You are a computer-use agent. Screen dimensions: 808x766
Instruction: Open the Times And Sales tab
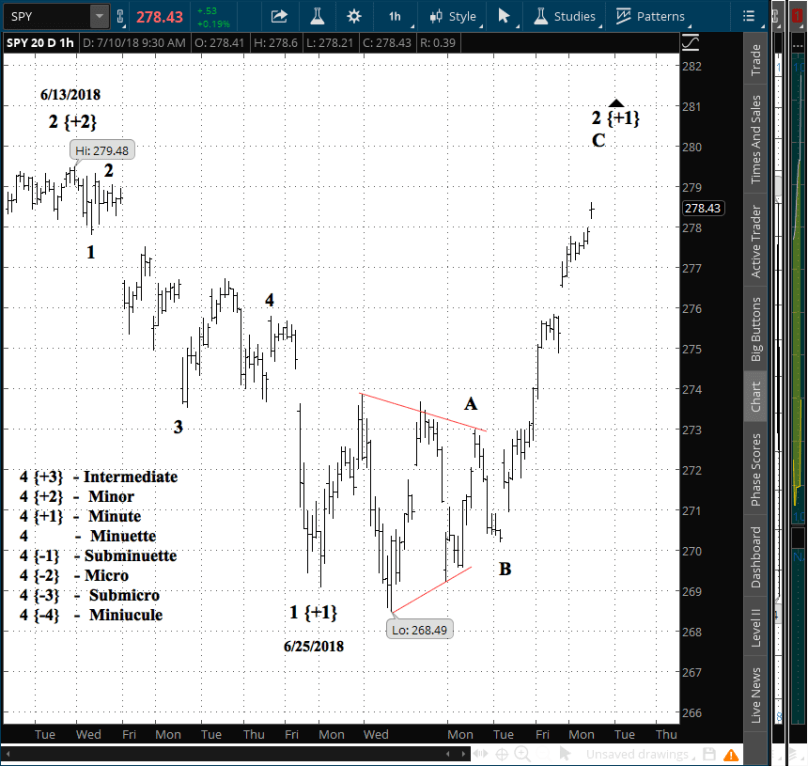756,140
